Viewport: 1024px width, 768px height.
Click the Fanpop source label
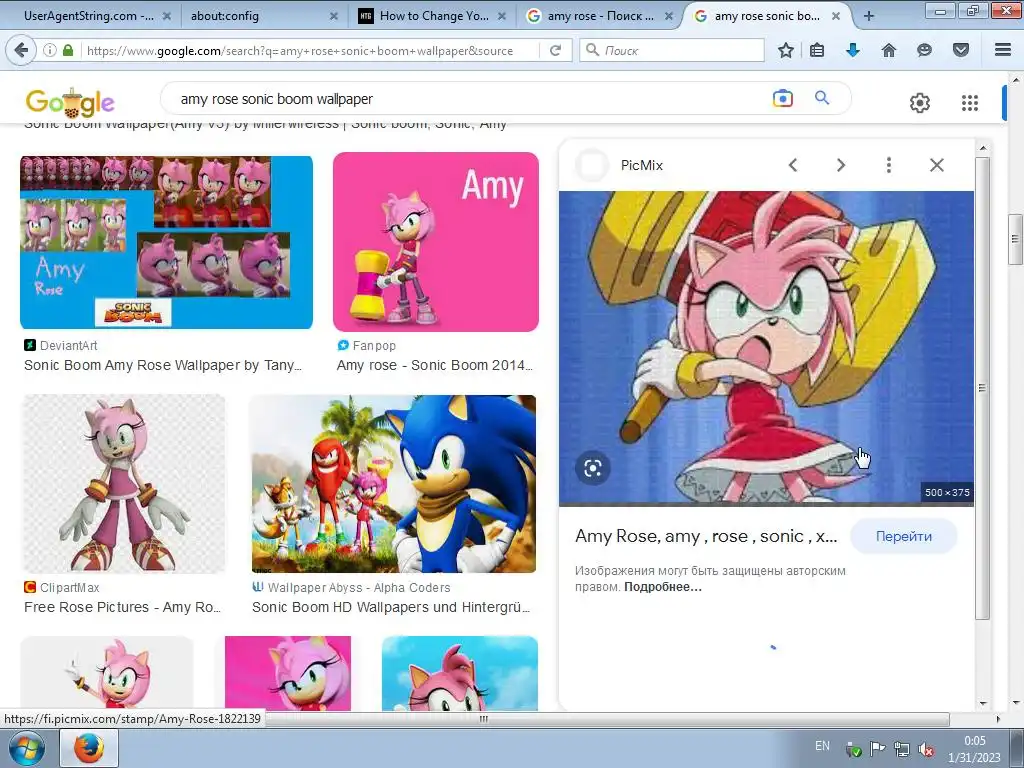point(374,345)
